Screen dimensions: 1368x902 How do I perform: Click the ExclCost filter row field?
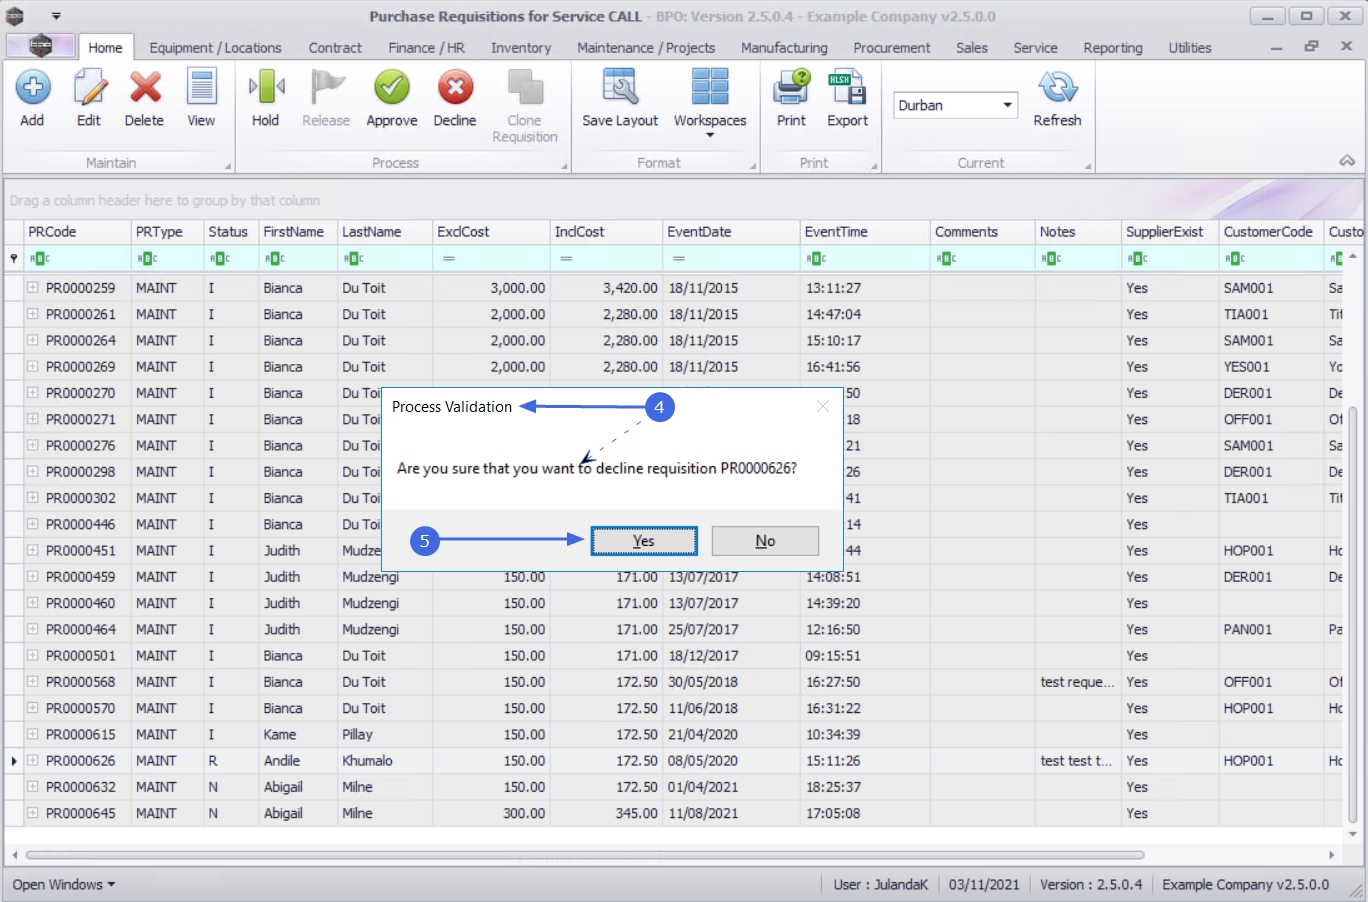[491, 258]
